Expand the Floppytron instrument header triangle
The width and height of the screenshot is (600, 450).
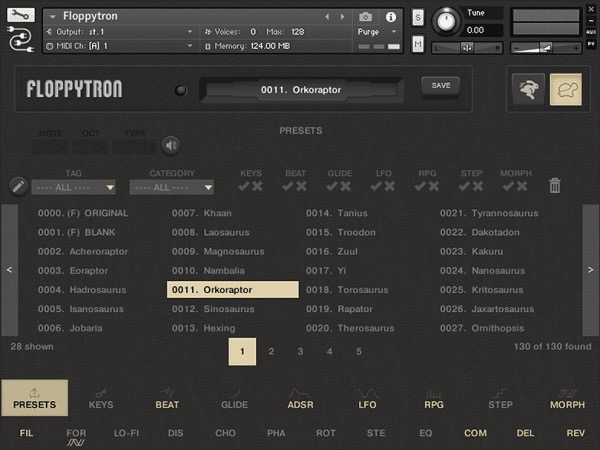(53, 16)
